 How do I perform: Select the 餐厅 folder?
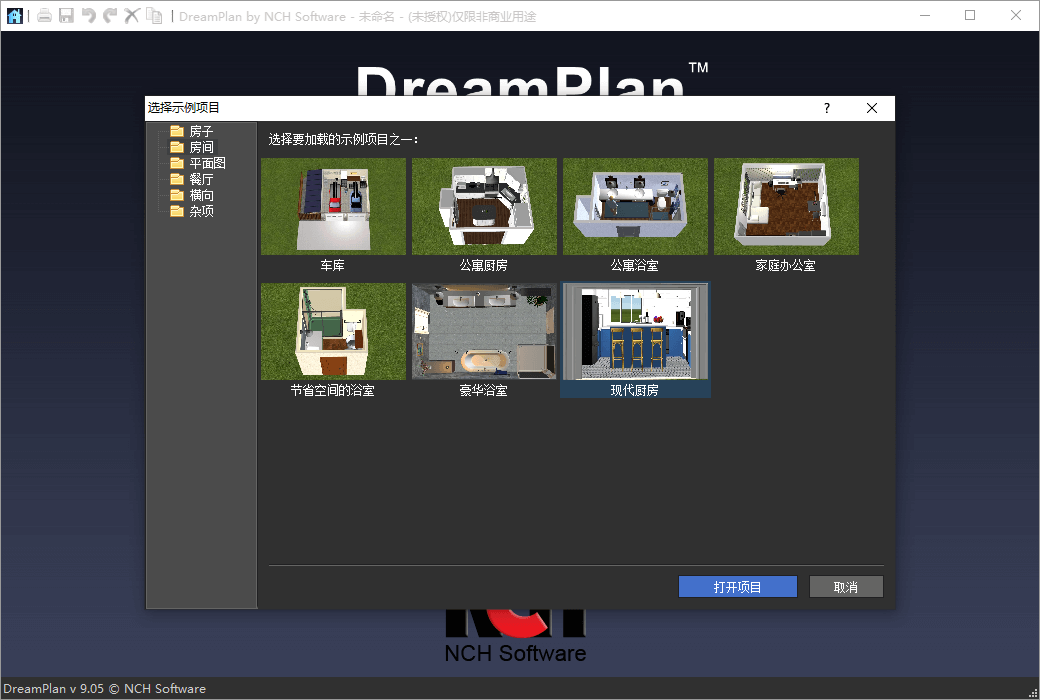pyautogui.click(x=197, y=178)
